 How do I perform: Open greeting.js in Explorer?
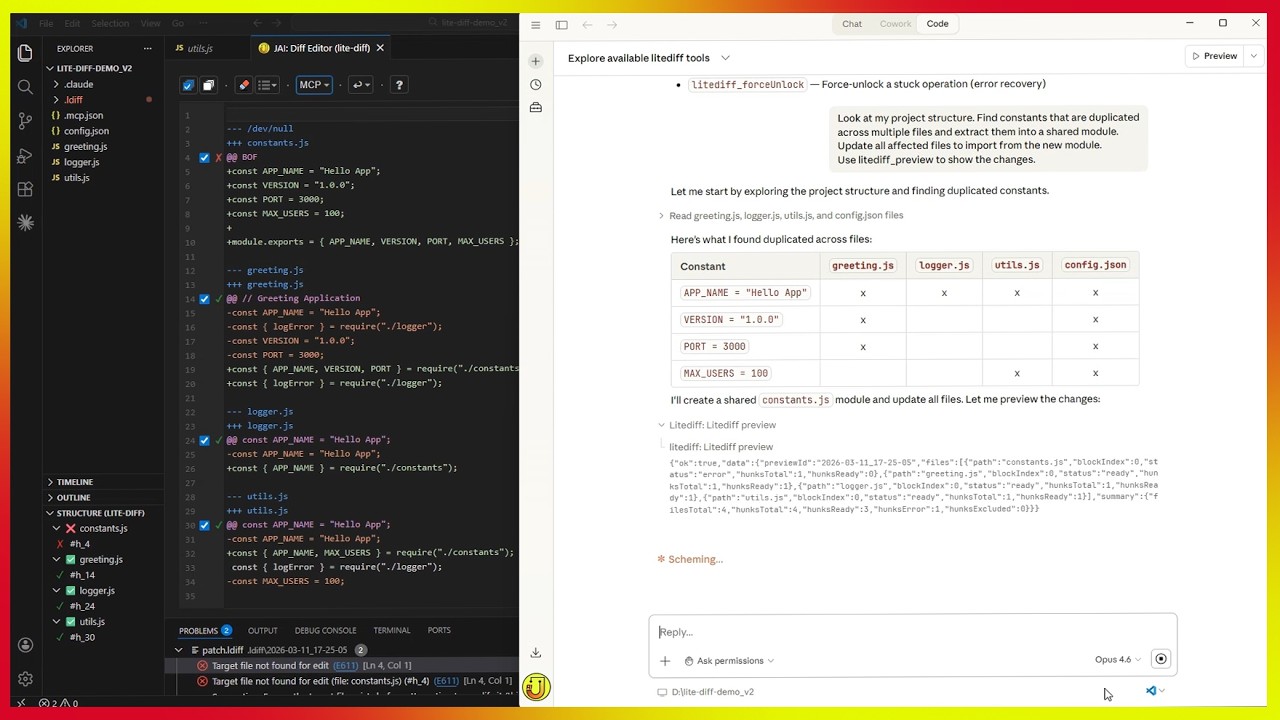click(x=85, y=146)
